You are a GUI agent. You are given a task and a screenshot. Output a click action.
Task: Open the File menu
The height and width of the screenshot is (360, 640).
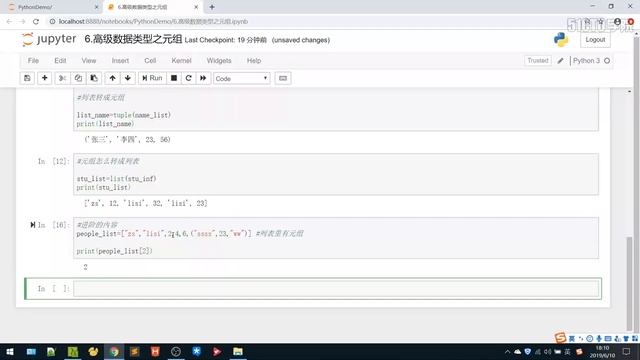(x=33, y=60)
